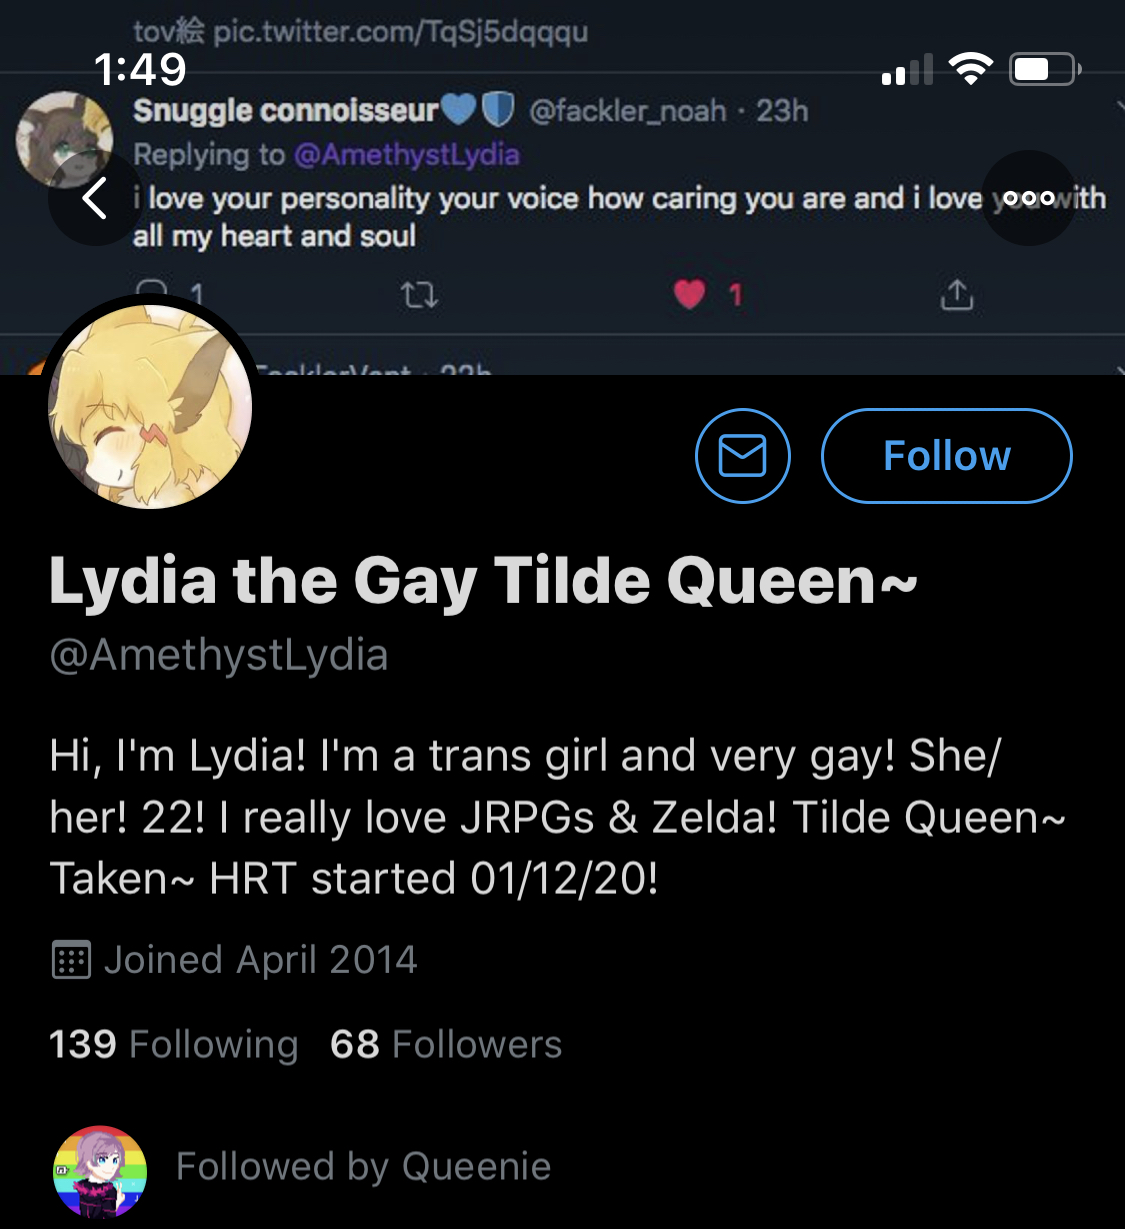Image resolution: width=1125 pixels, height=1229 pixels.
Task: Open @AmethystLydia mention in reply
Action: click(407, 155)
